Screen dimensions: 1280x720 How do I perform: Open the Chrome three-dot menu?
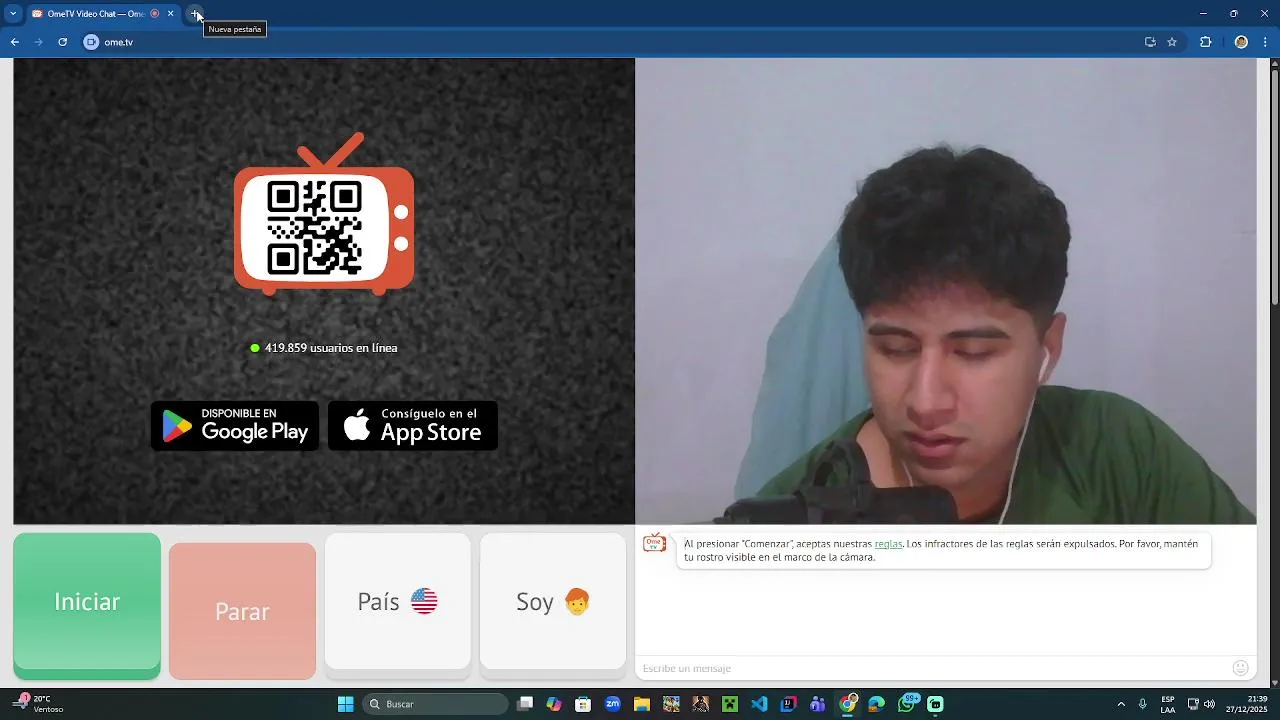click(1266, 42)
